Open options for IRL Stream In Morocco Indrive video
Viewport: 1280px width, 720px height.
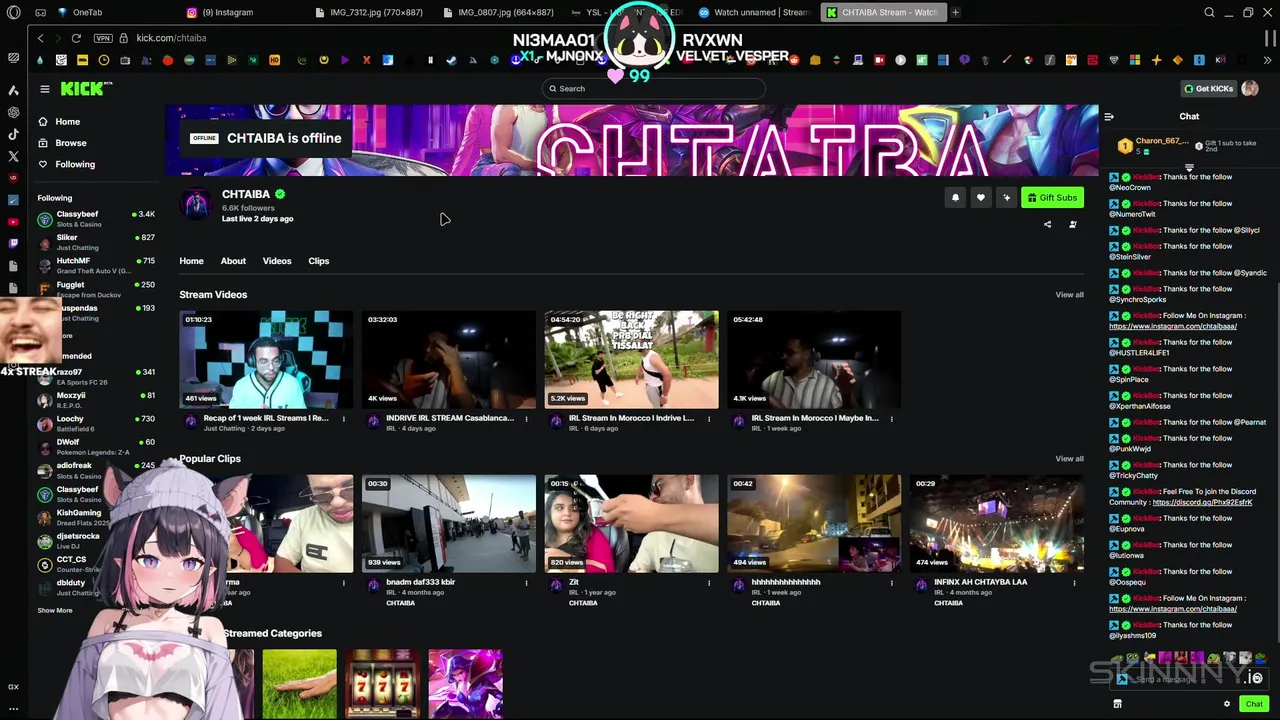click(709, 419)
